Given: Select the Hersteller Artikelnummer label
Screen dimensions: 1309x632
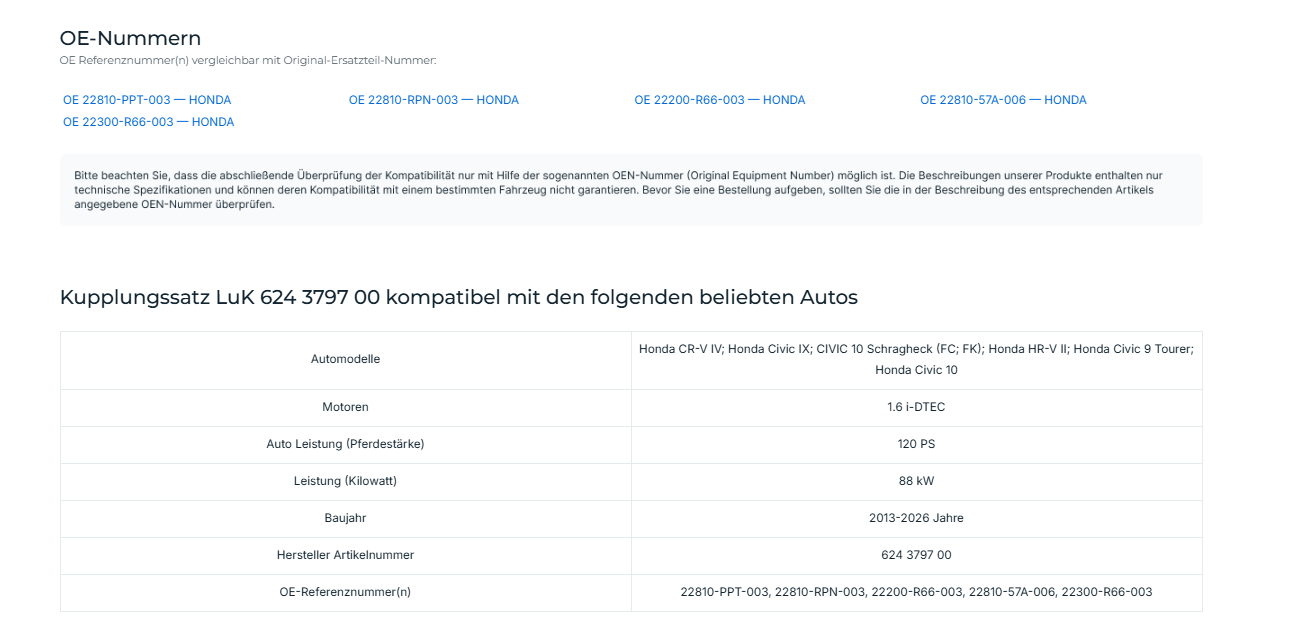Looking at the screenshot, I should [x=346, y=555].
